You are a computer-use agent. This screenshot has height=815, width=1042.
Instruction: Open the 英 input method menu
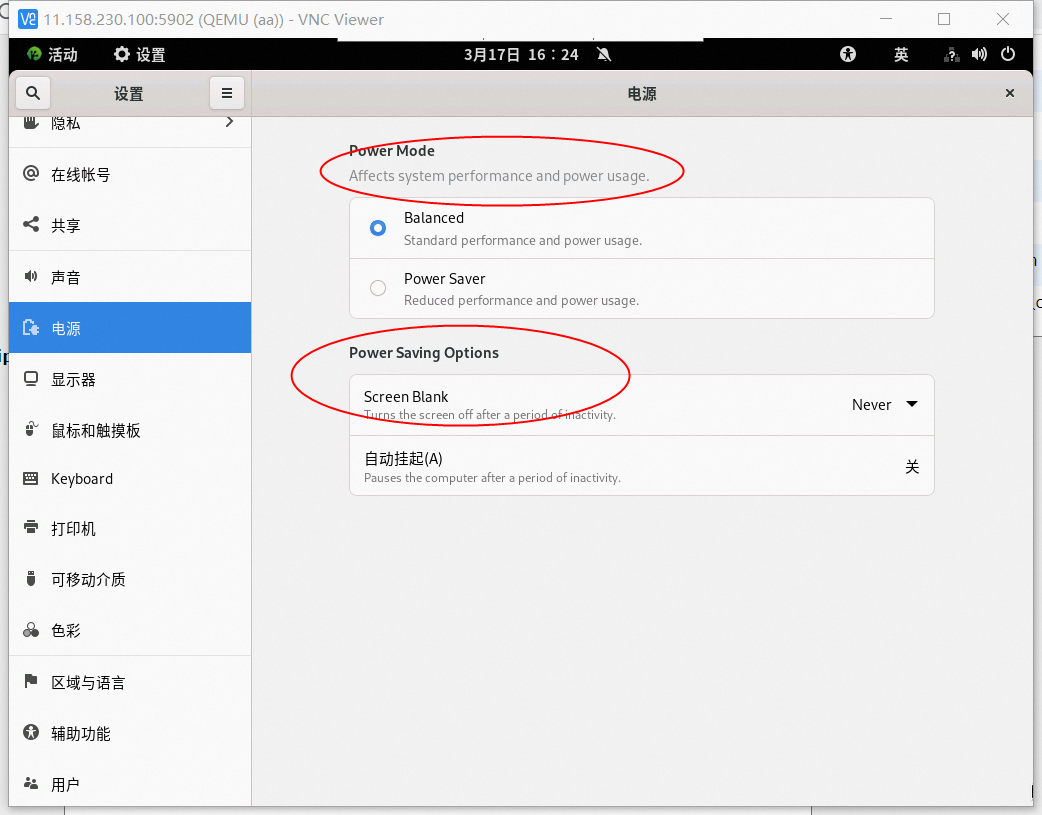tap(901, 54)
